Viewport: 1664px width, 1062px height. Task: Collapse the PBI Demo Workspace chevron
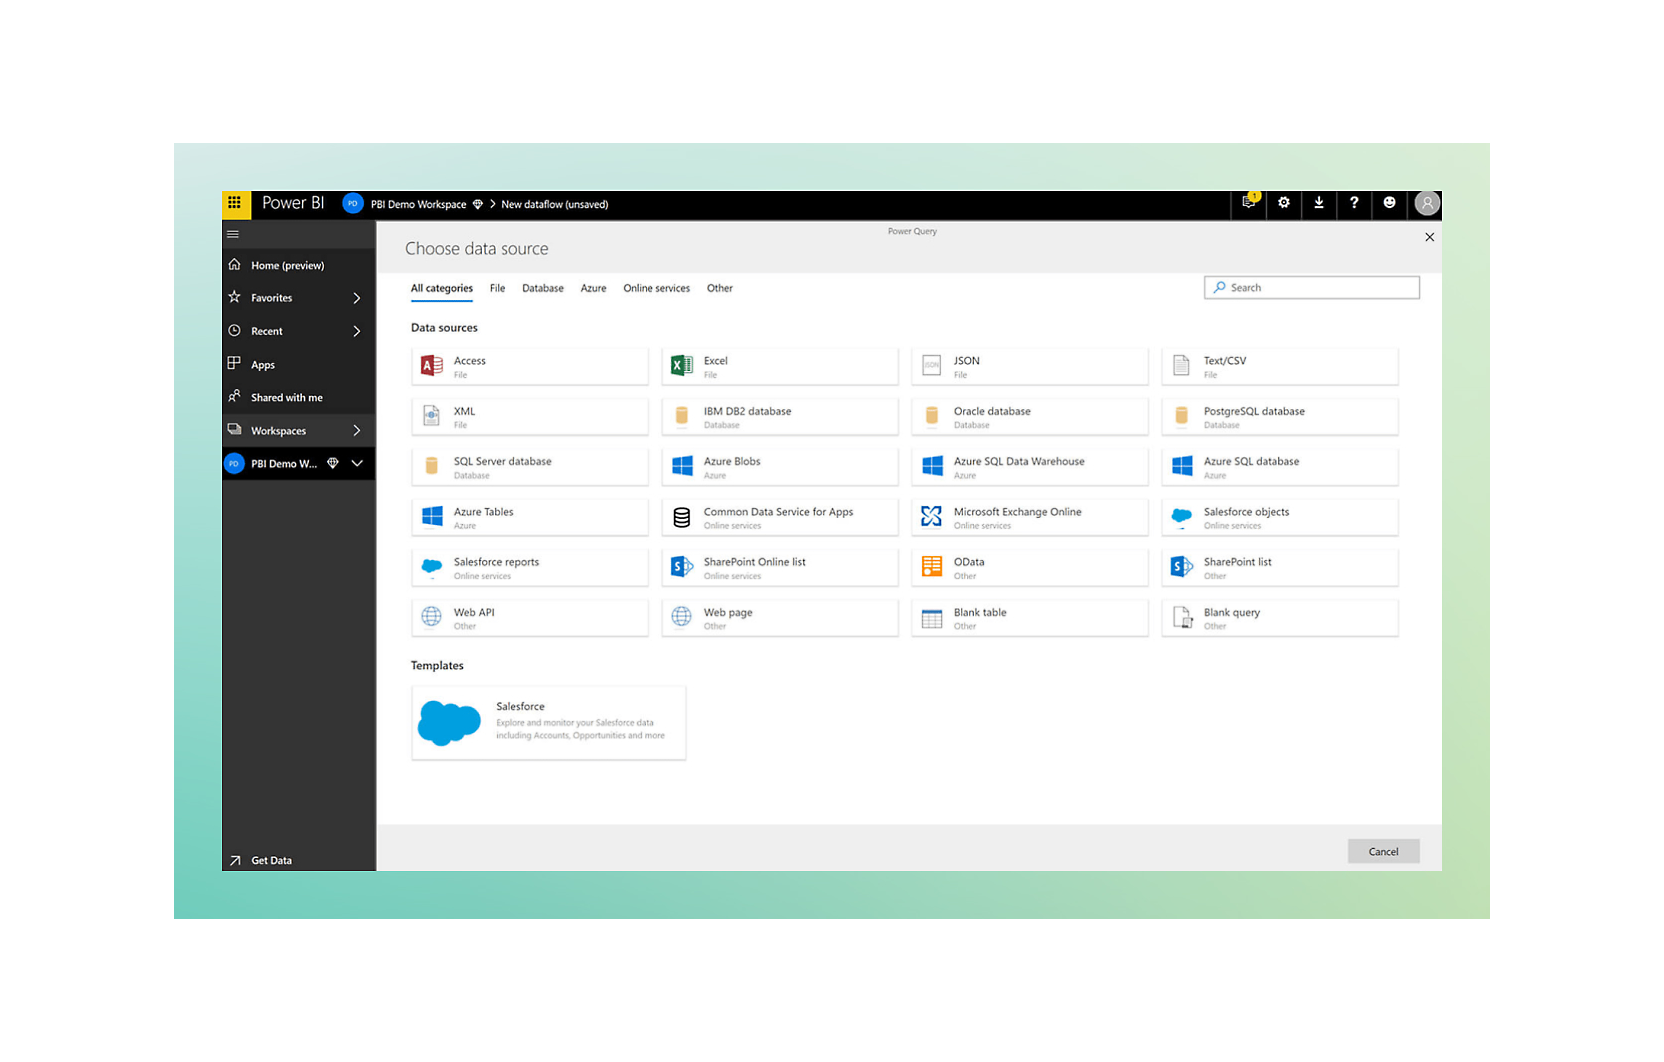357,464
